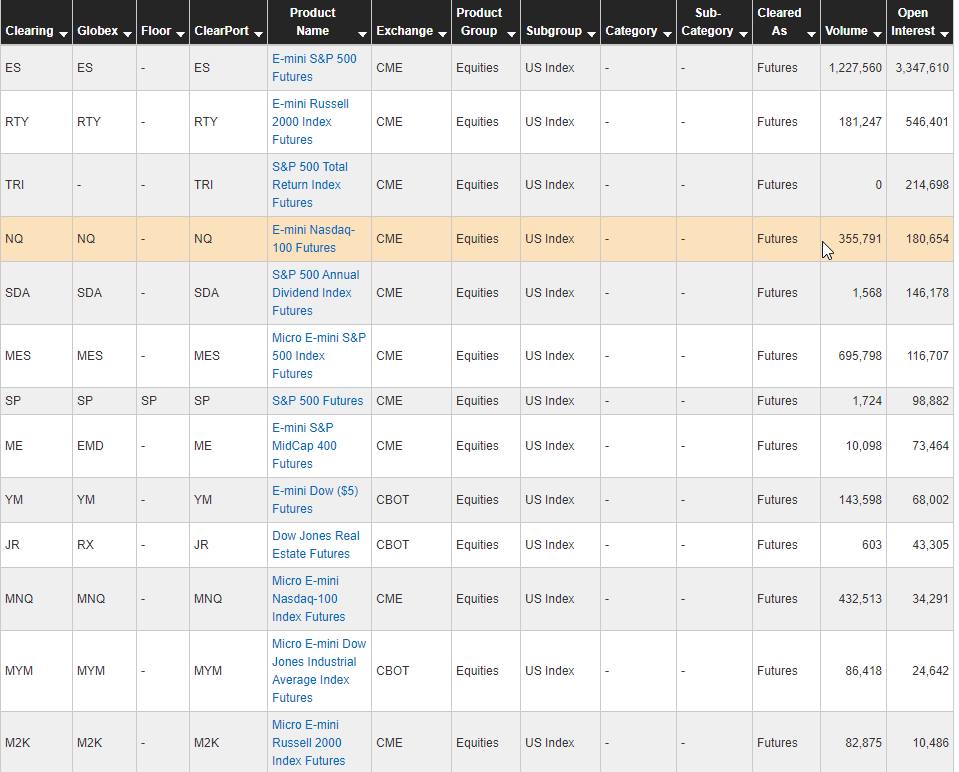This screenshot has height=772, width=959.
Task: Select NQ volume value 355,791
Action: click(860, 239)
